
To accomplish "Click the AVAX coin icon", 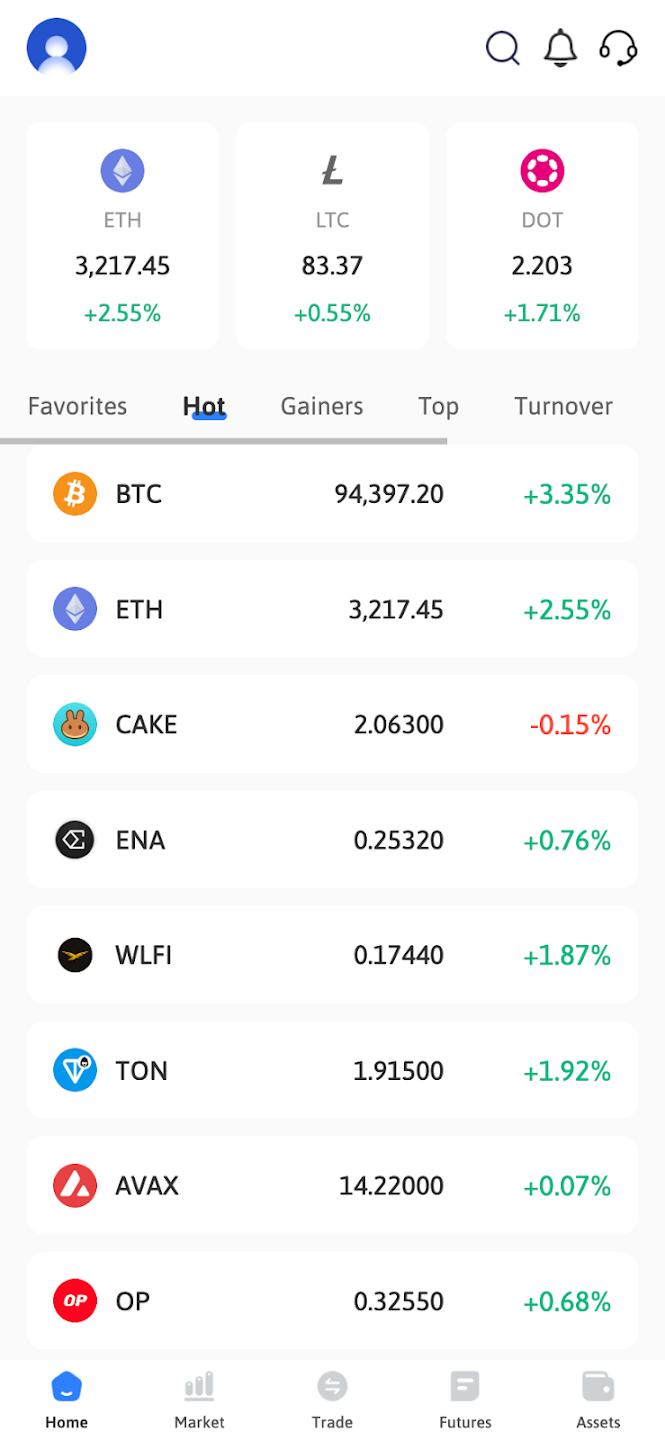I will point(75,1186).
